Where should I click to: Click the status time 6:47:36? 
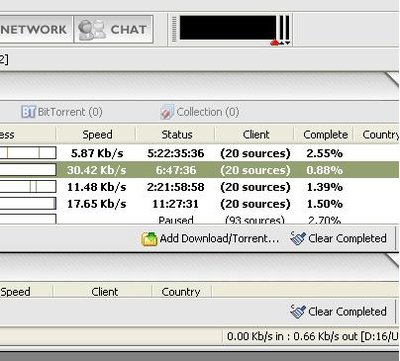click(176, 170)
